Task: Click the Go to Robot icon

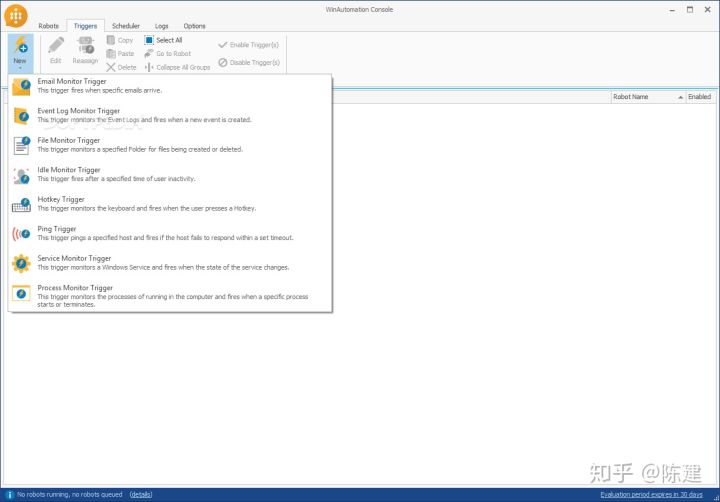Action: pyautogui.click(x=149, y=54)
